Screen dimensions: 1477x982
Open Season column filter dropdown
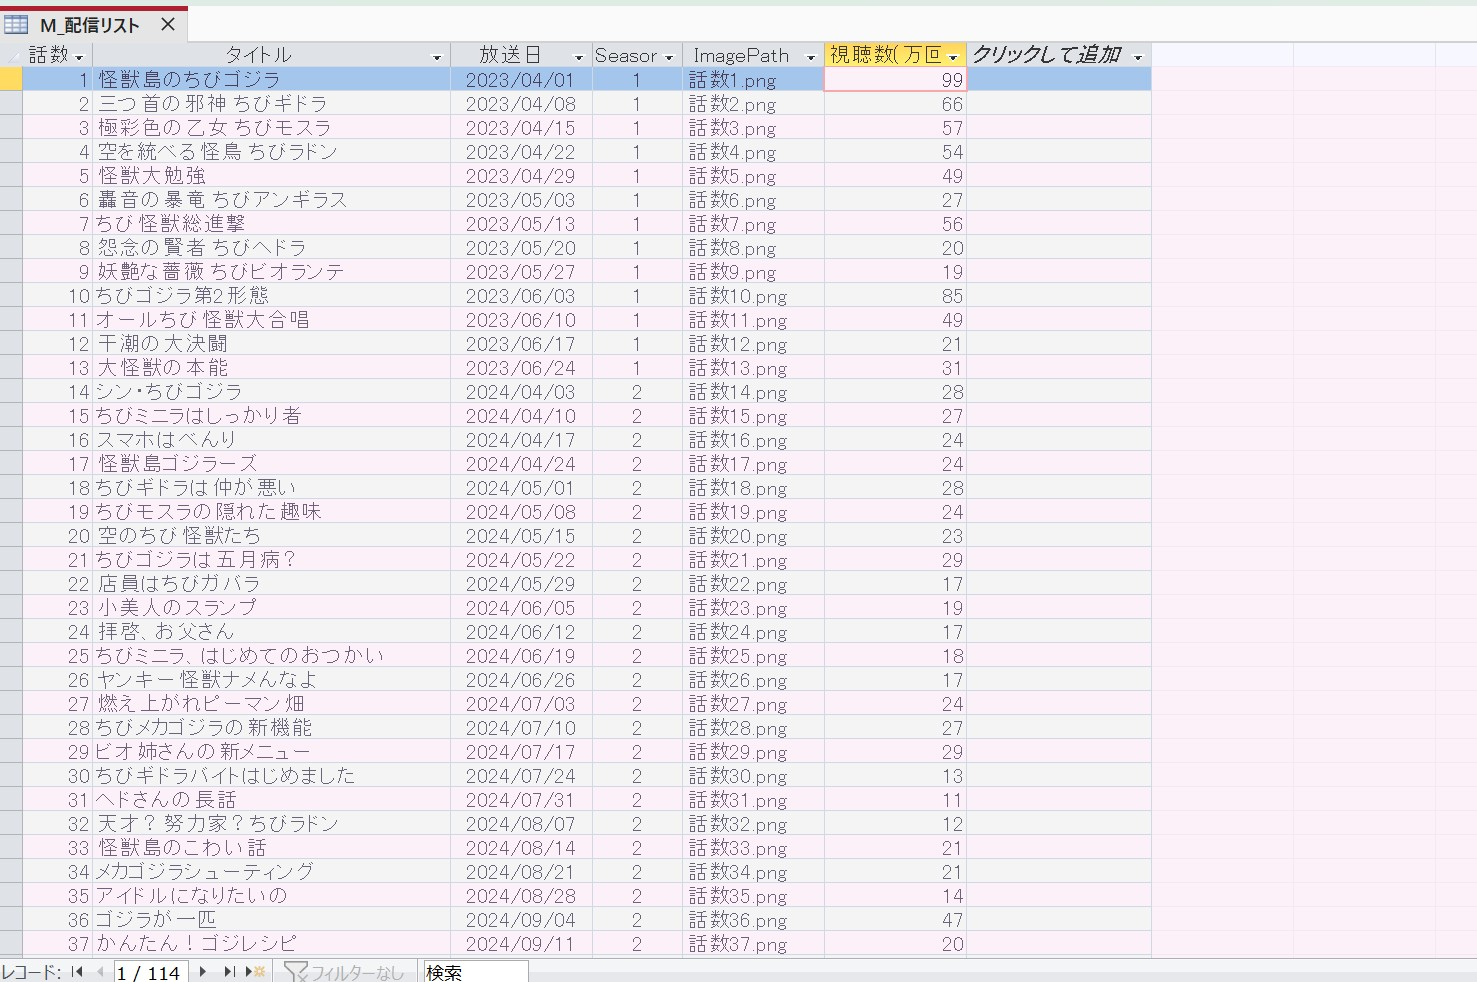pyautogui.click(x=669, y=57)
